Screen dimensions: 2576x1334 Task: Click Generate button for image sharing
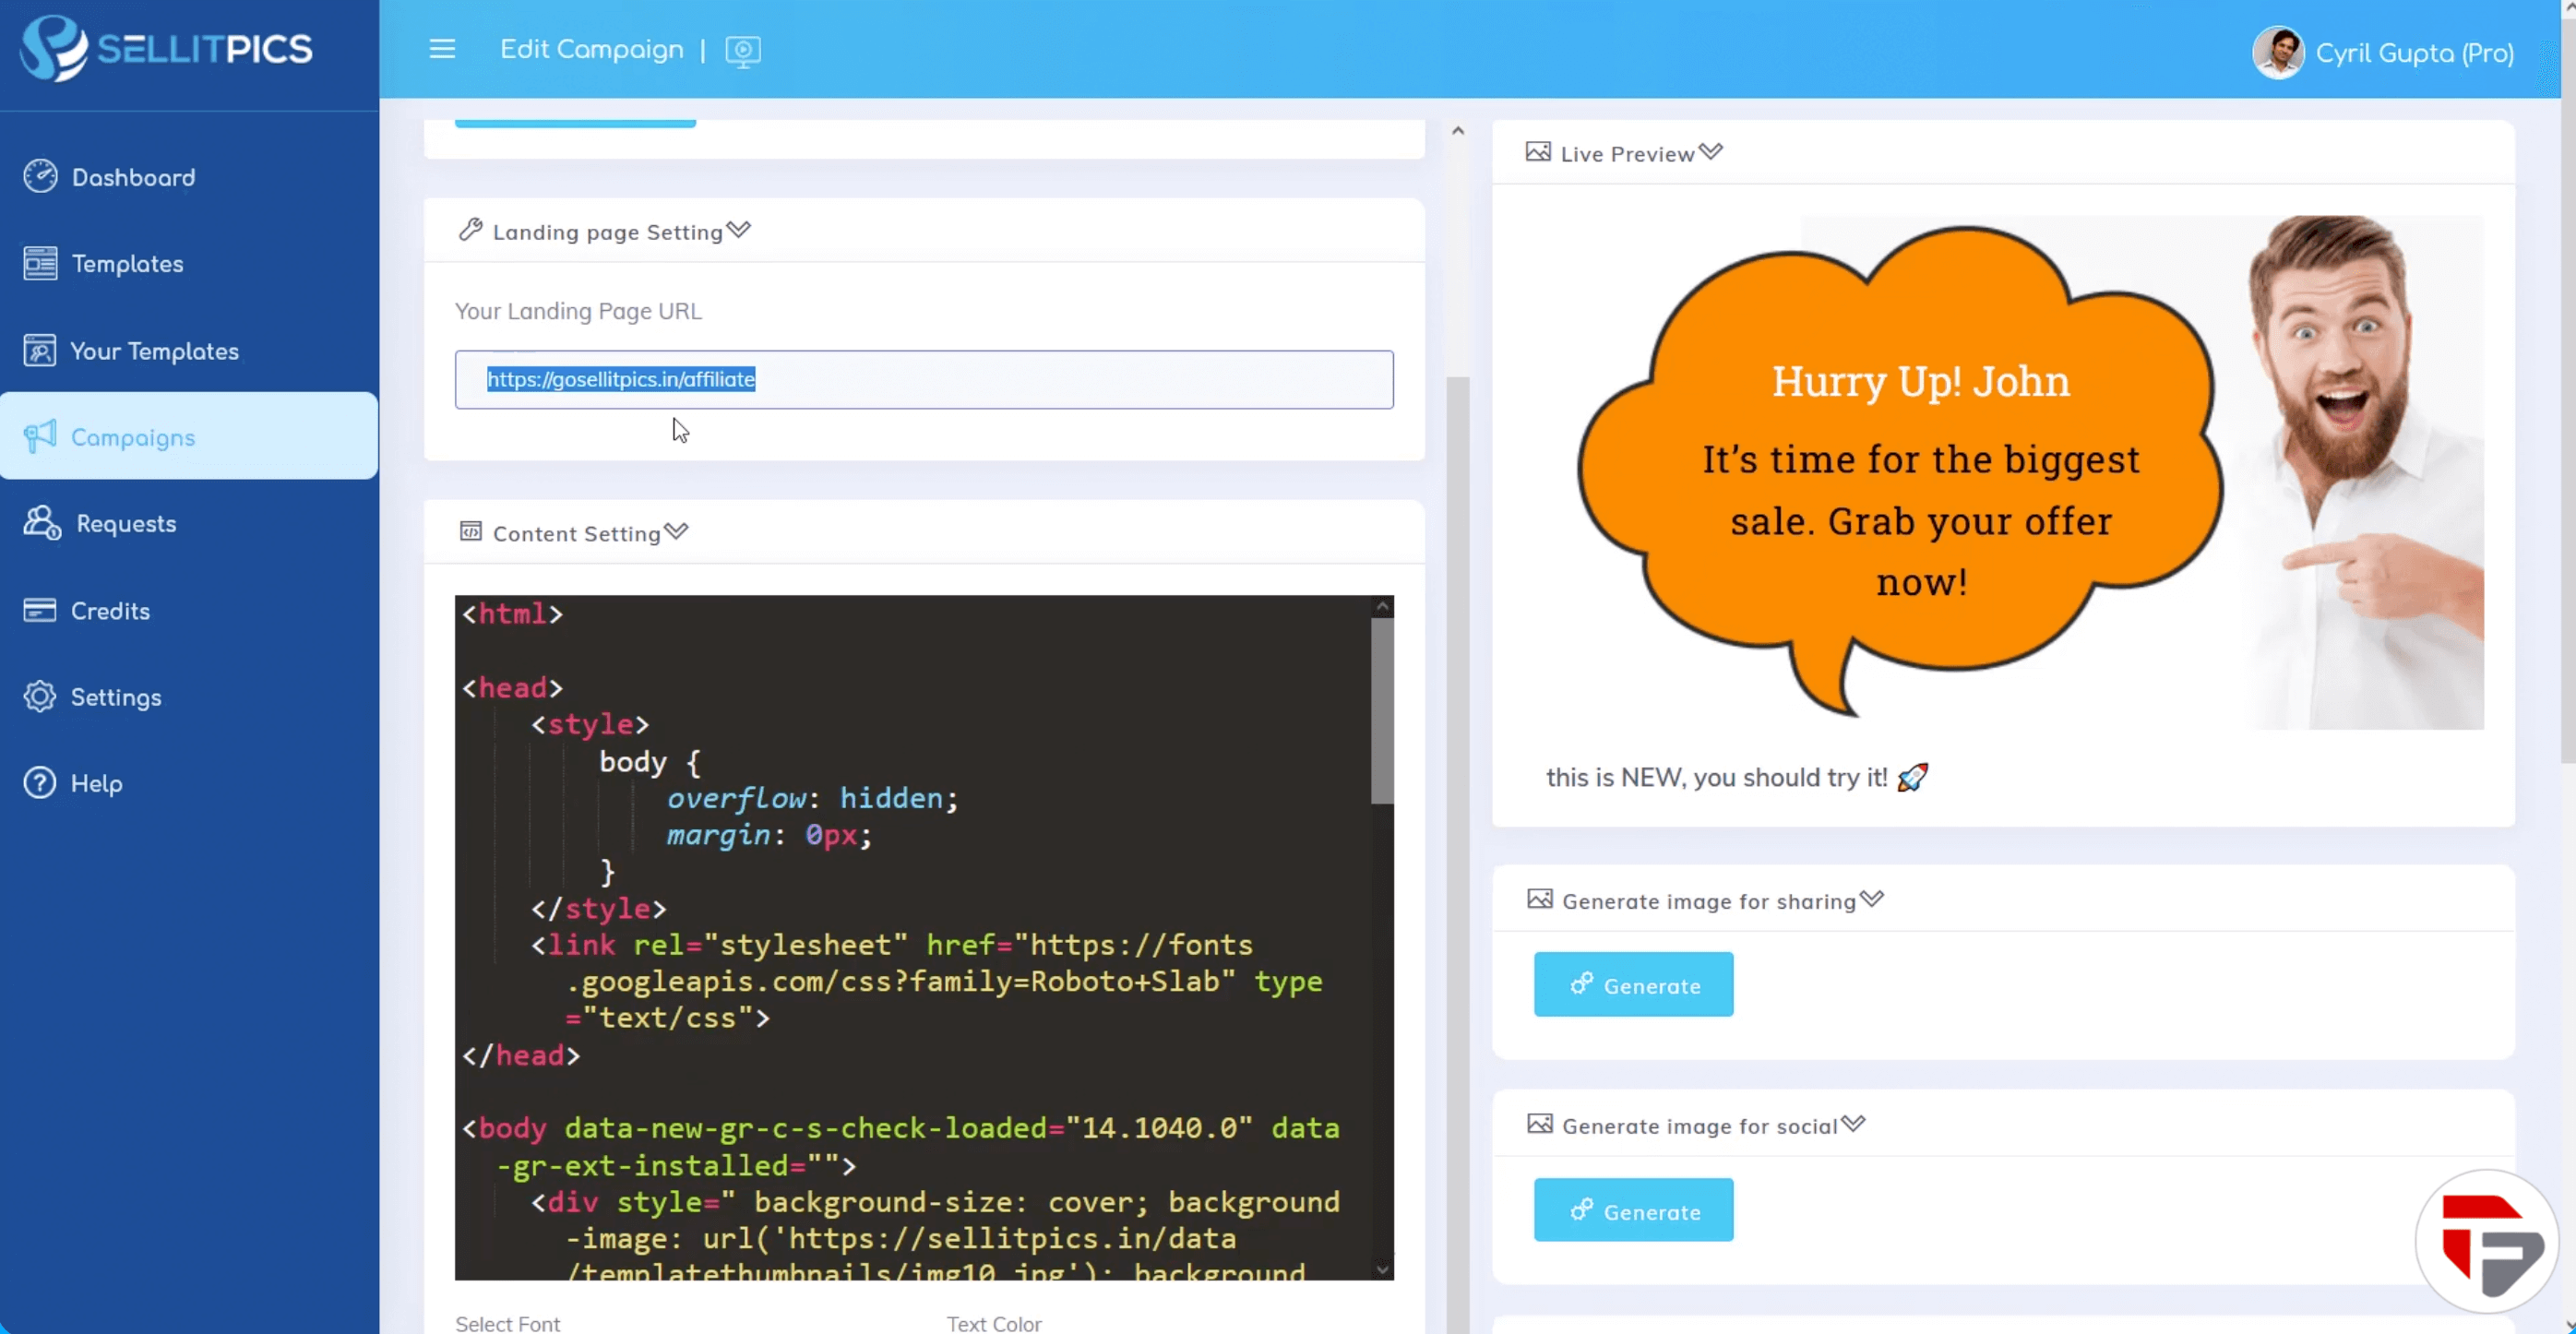[x=1633, y=983]
